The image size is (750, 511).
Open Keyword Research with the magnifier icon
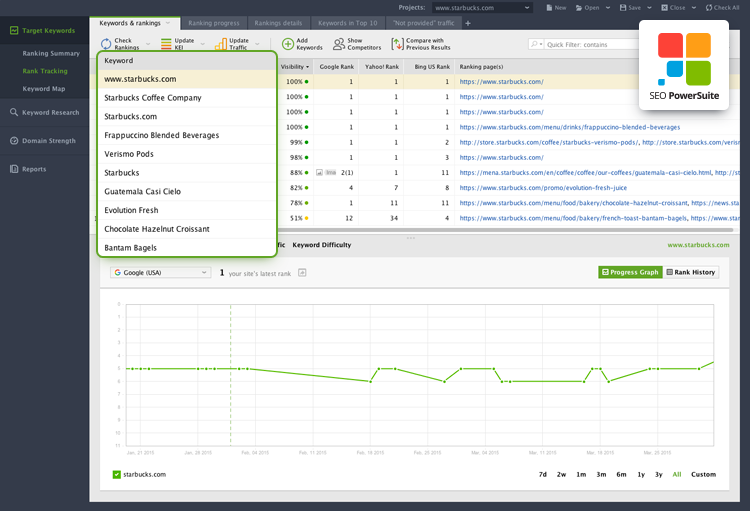[14, 113]
